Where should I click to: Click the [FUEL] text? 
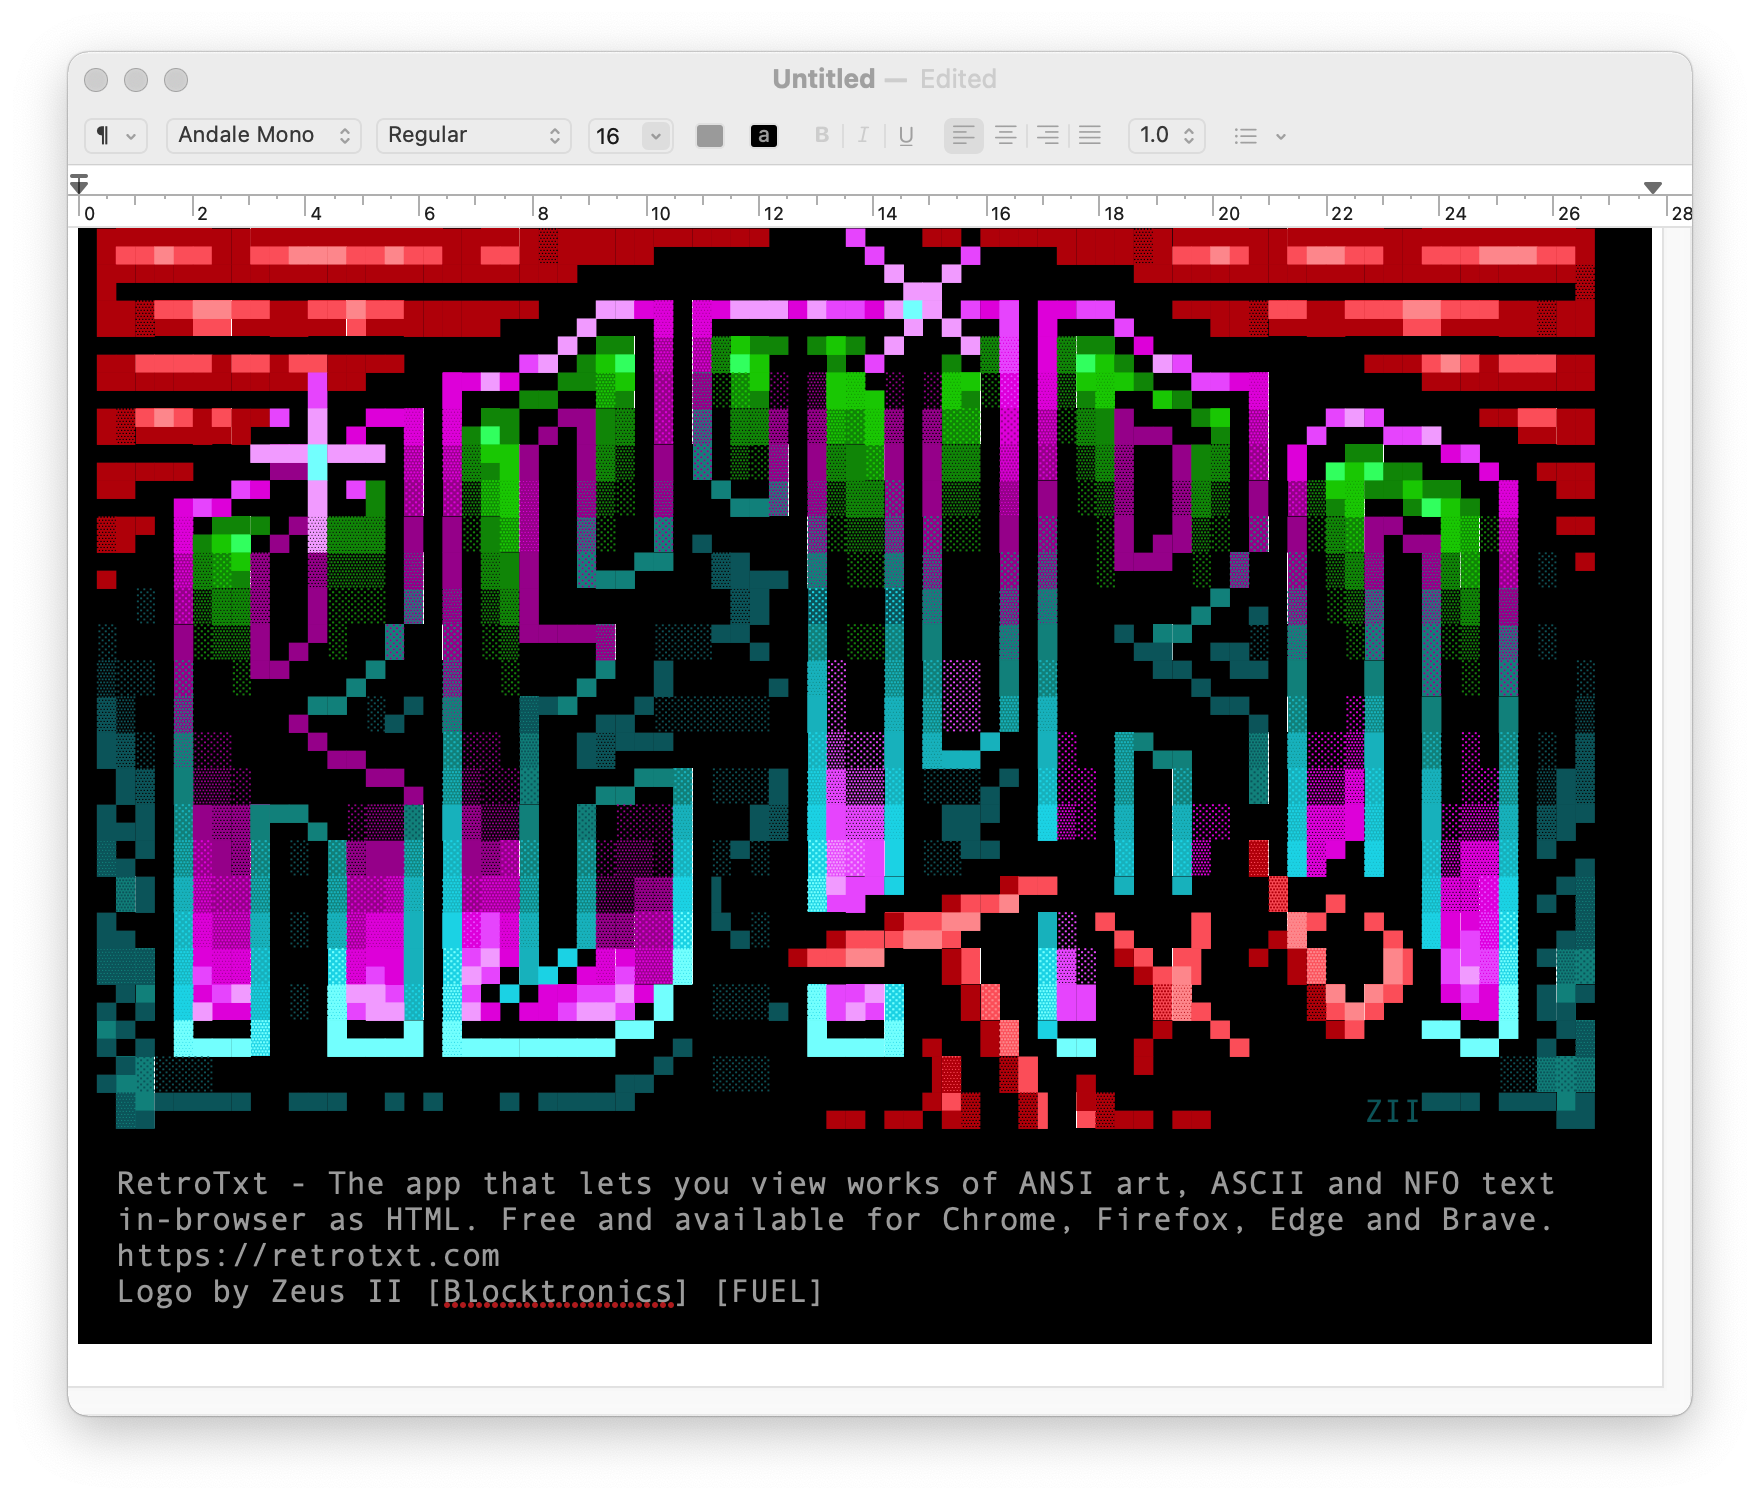coord(769,1292)
